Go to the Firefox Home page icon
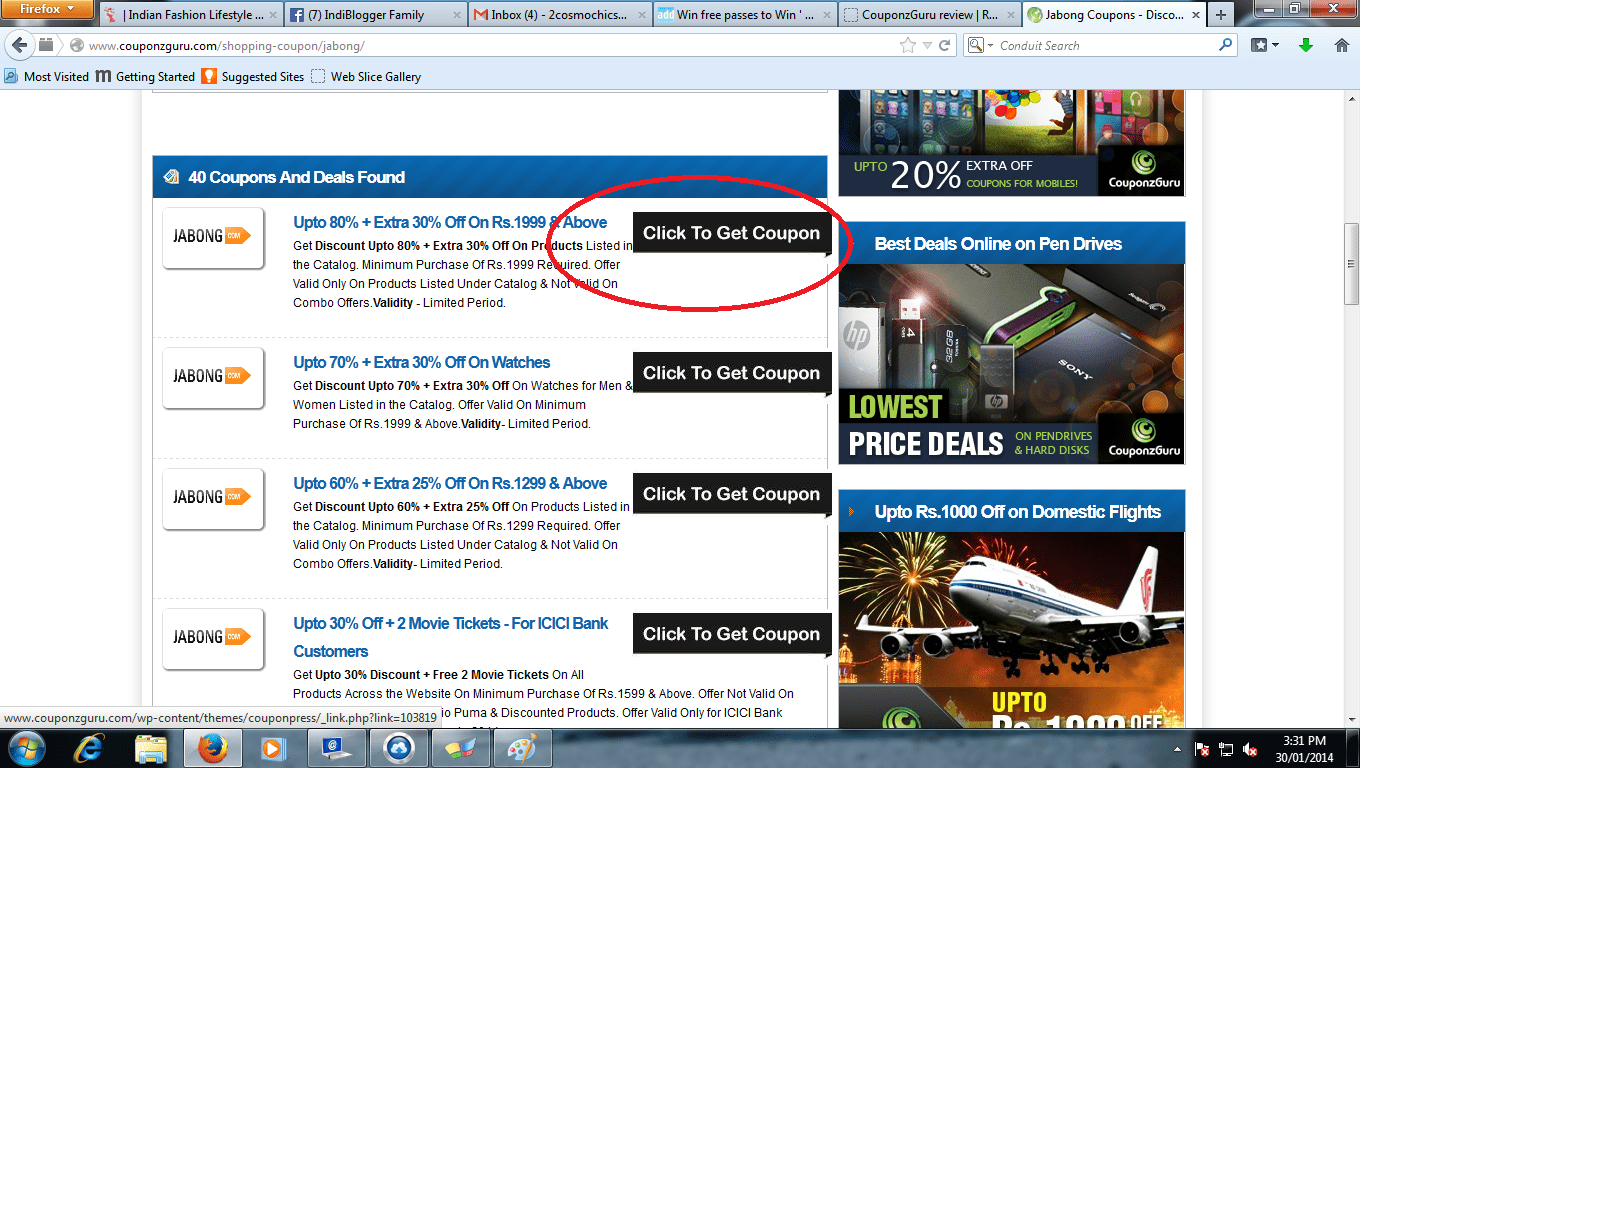Screen dimensions: 1608x1208 (x=1342, y=45)
